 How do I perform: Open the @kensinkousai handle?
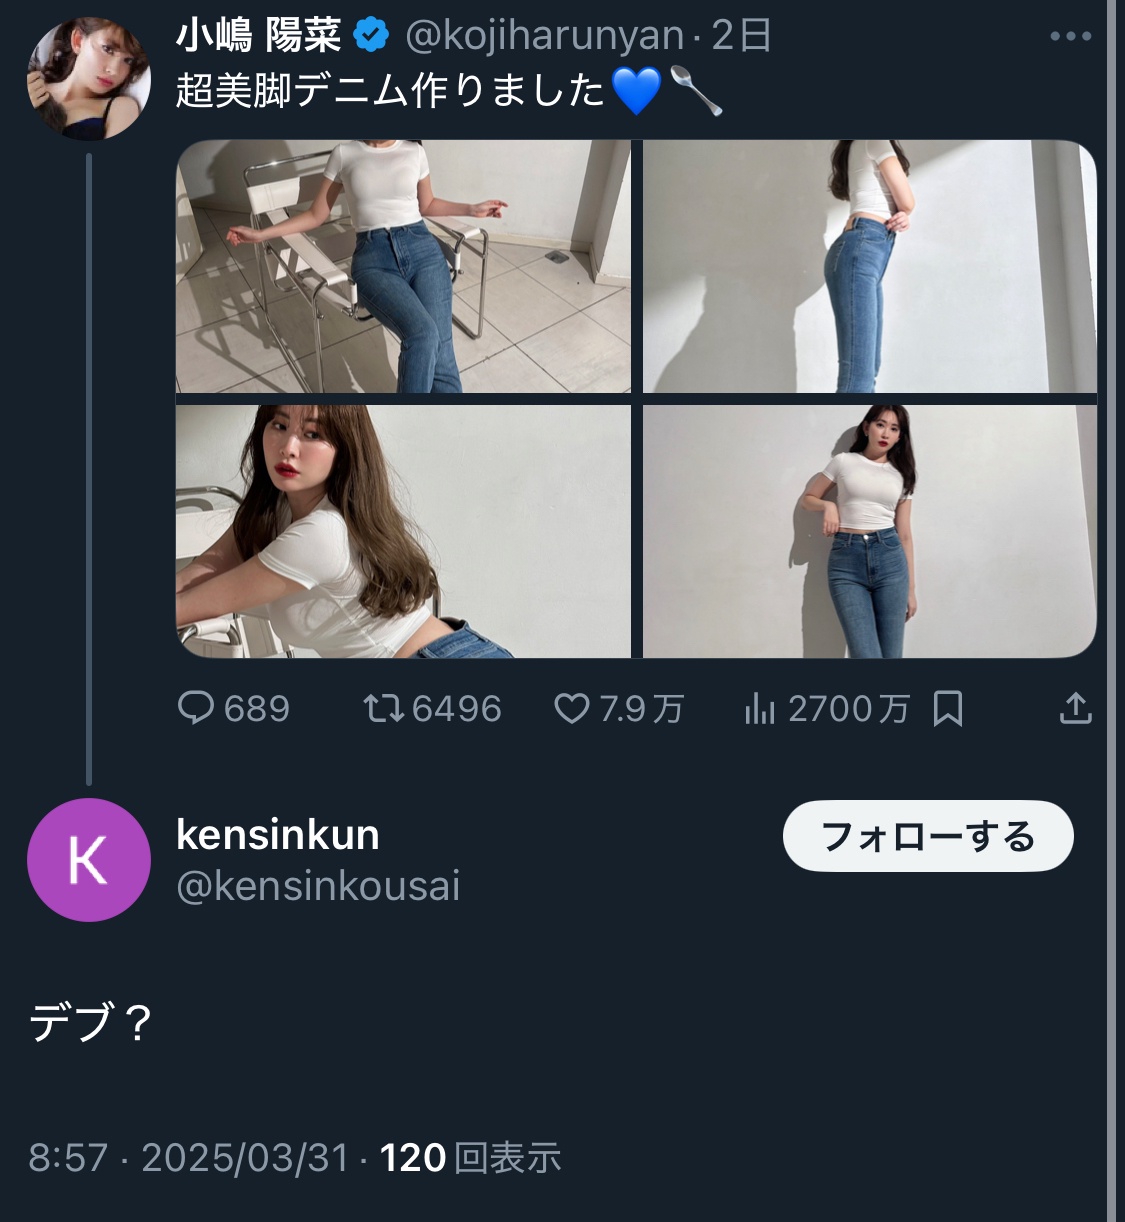pos(318,886)
